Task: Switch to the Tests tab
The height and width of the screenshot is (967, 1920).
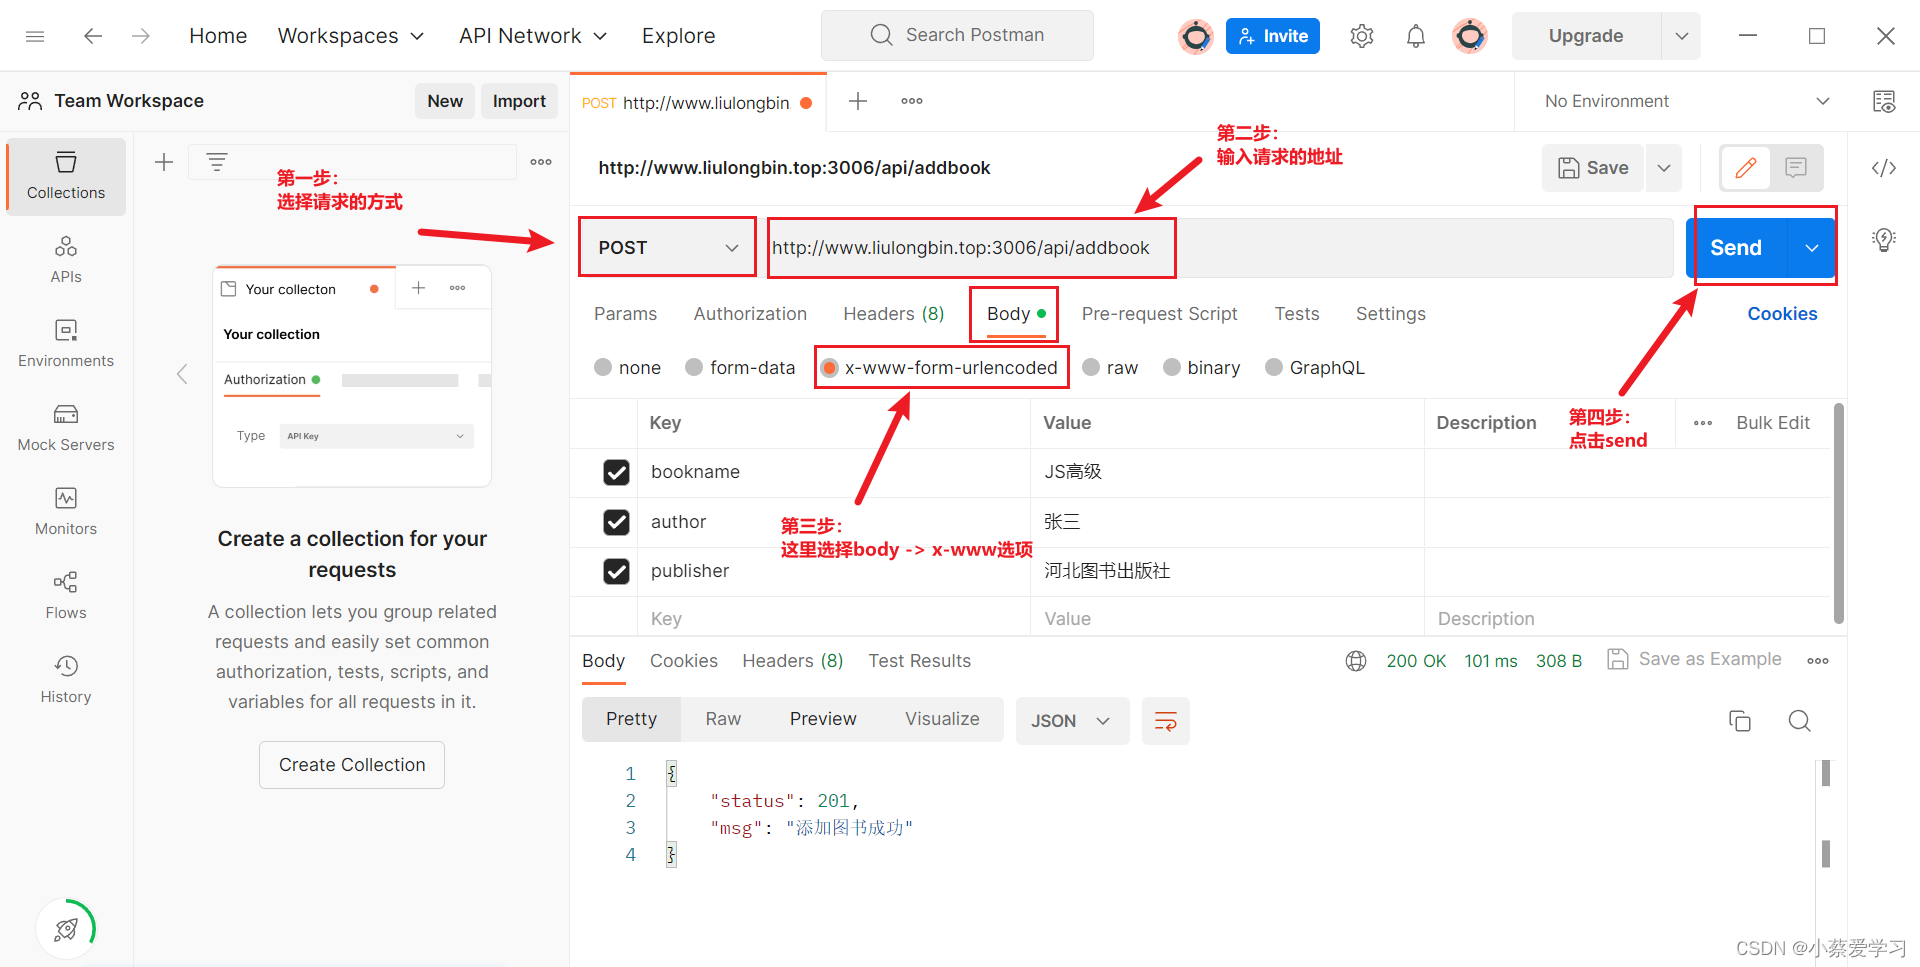Action: [1296, 314]
